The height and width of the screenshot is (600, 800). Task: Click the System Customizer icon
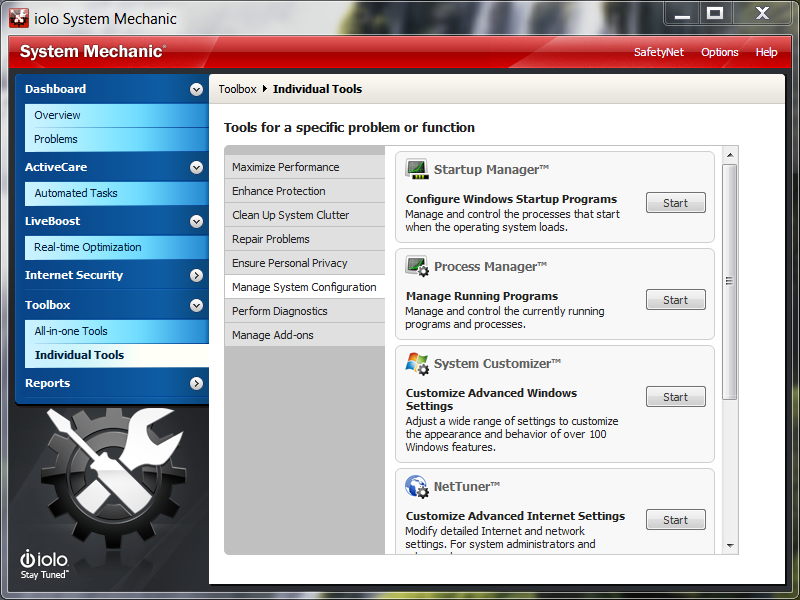[x=417, y=363]
